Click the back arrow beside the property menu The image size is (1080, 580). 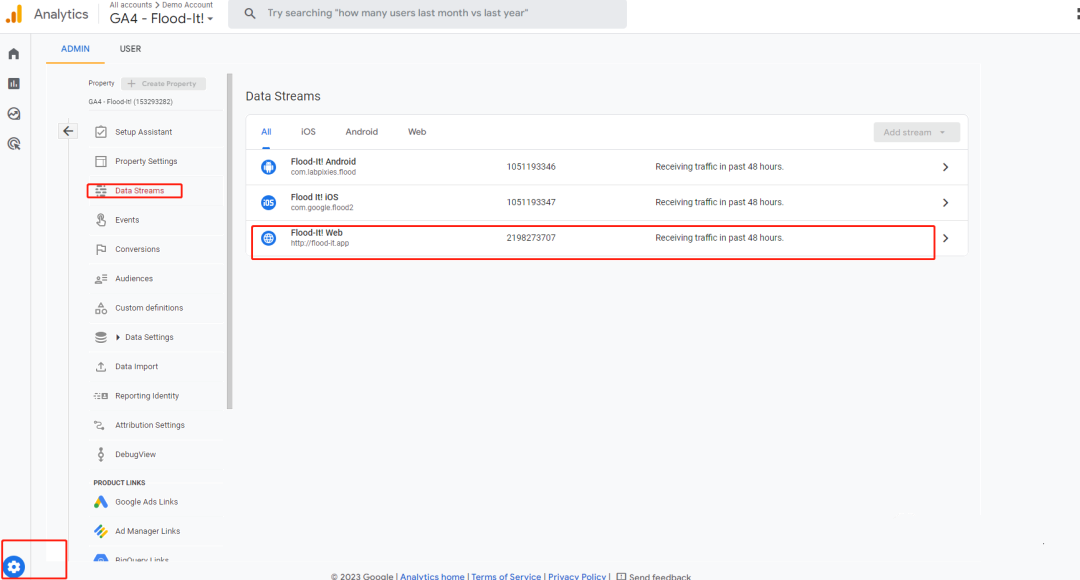[x=68, y=131]
